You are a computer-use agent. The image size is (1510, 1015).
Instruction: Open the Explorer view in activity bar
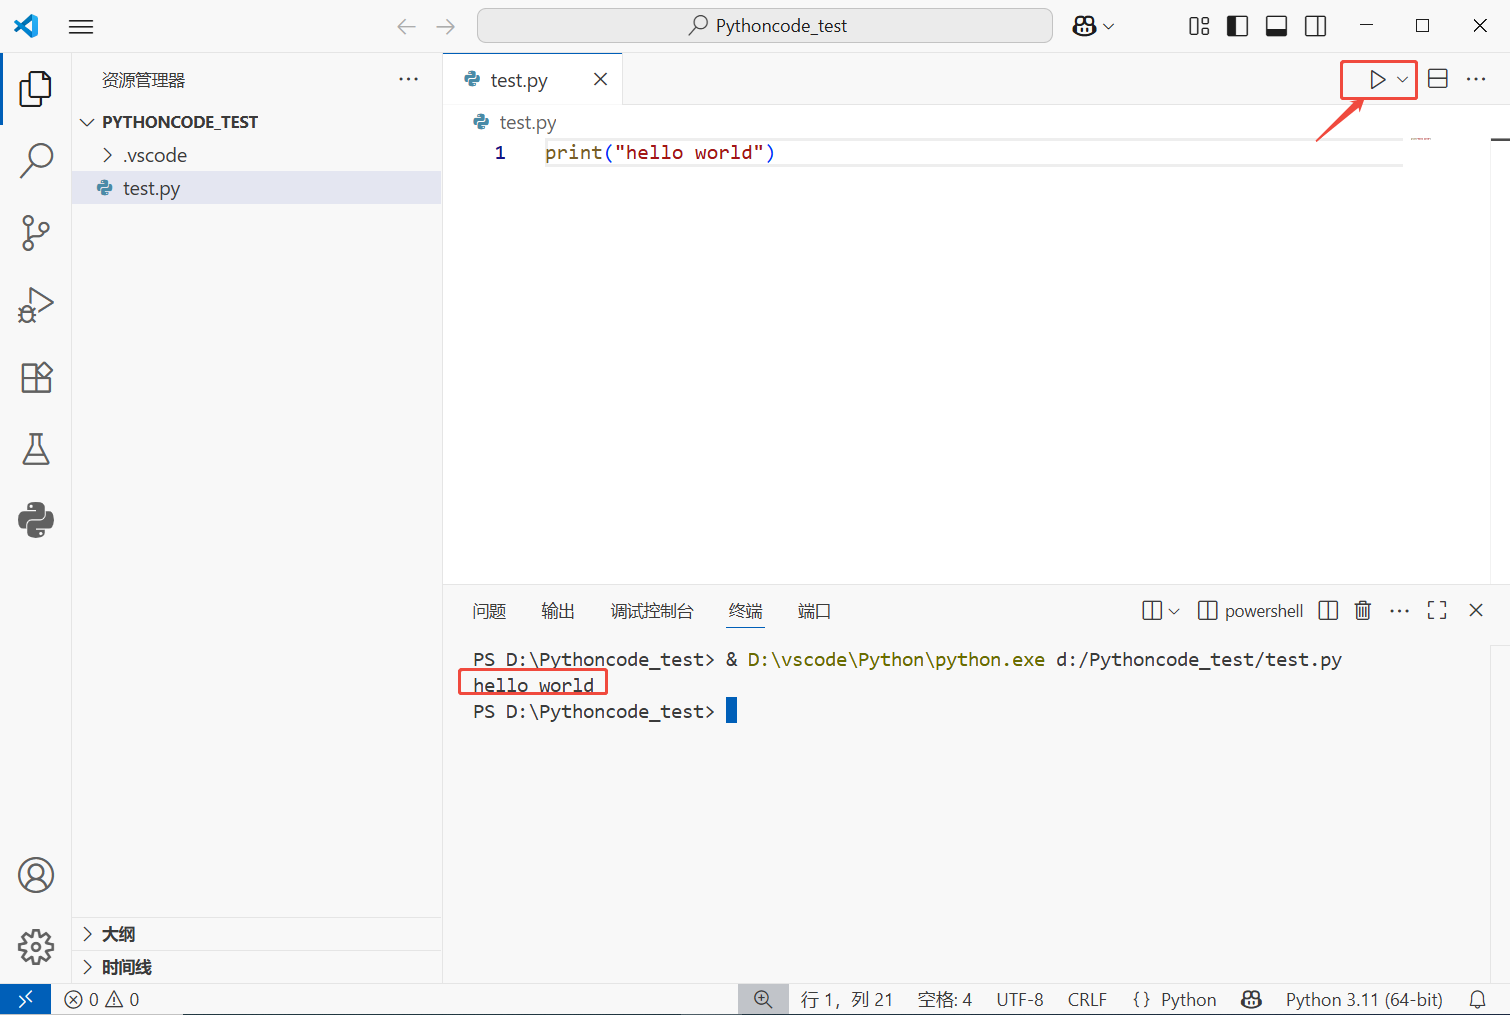tap(36, 88)
